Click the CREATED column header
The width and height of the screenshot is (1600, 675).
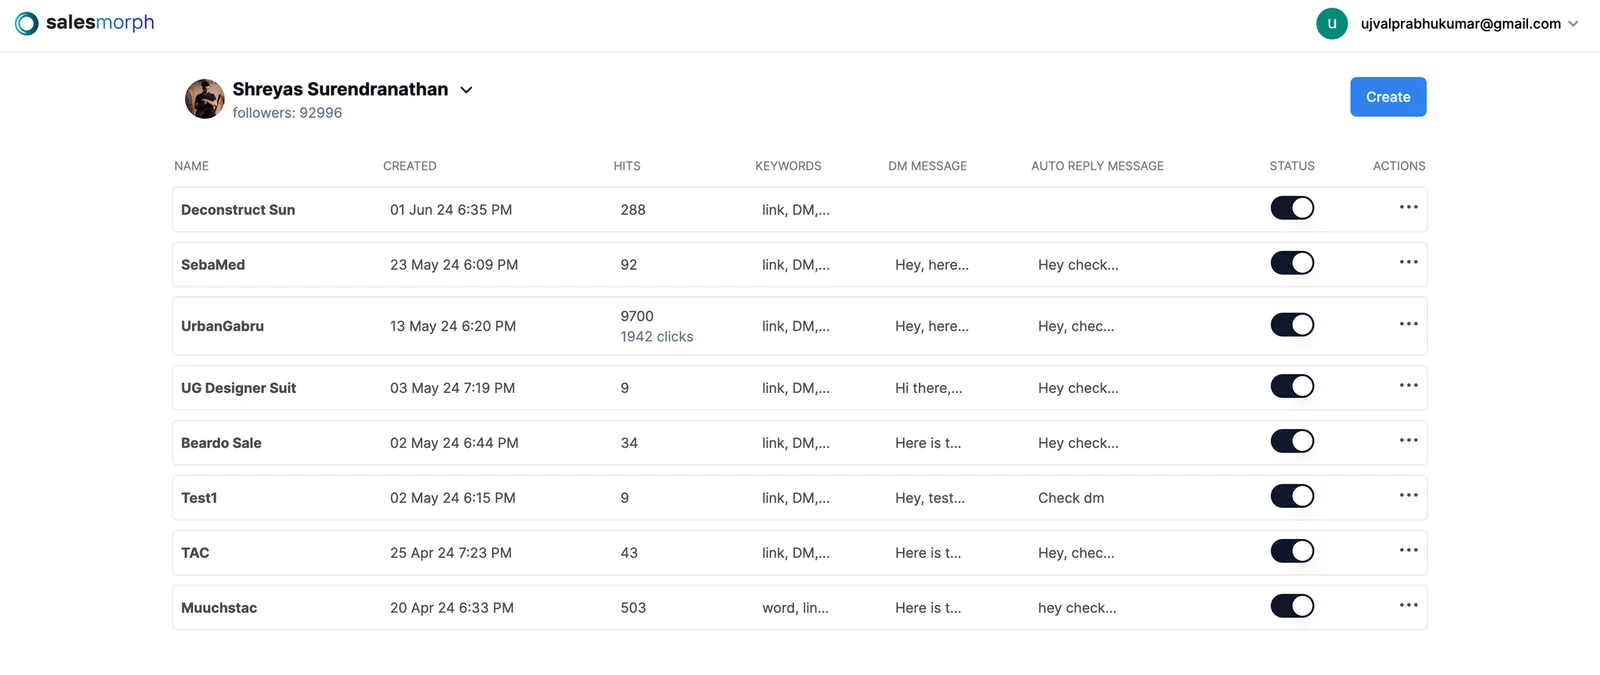[410, 166]
